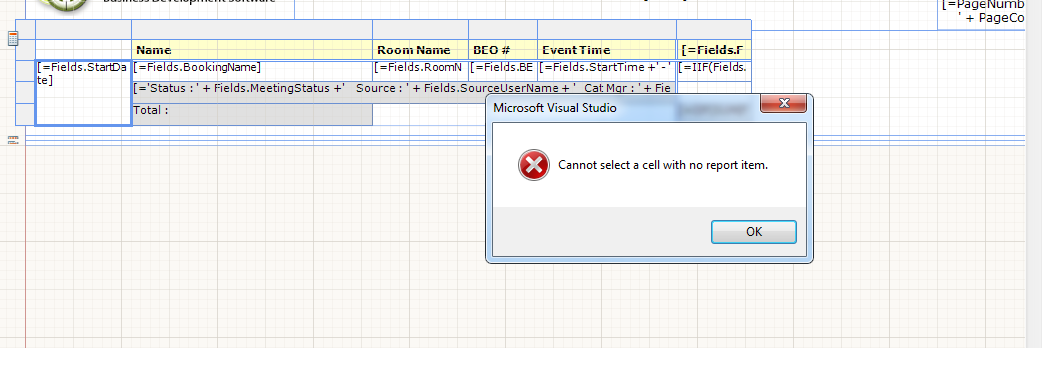
Task: Click the section handle icon below table
Action: click(x=13, y=140)
